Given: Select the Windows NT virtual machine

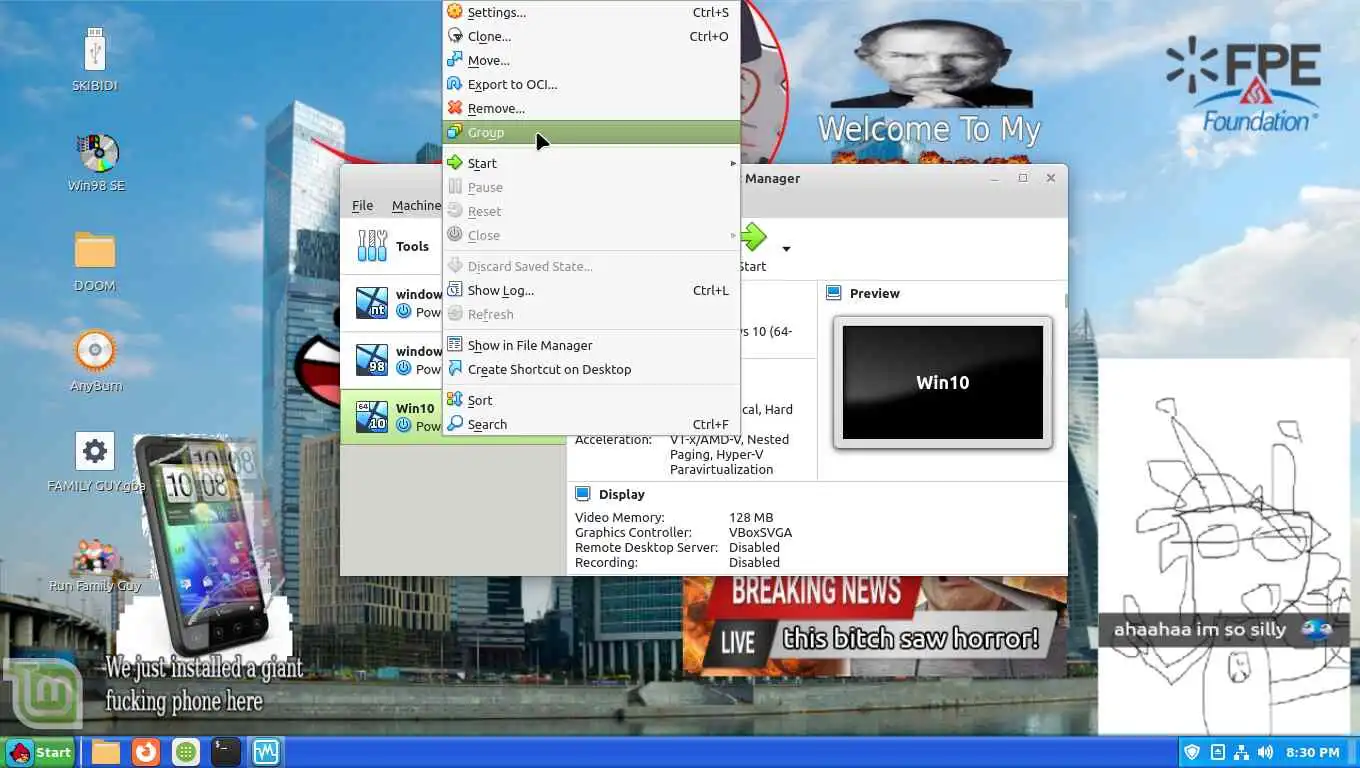Looking at the screenshot, I should [392, 303].
